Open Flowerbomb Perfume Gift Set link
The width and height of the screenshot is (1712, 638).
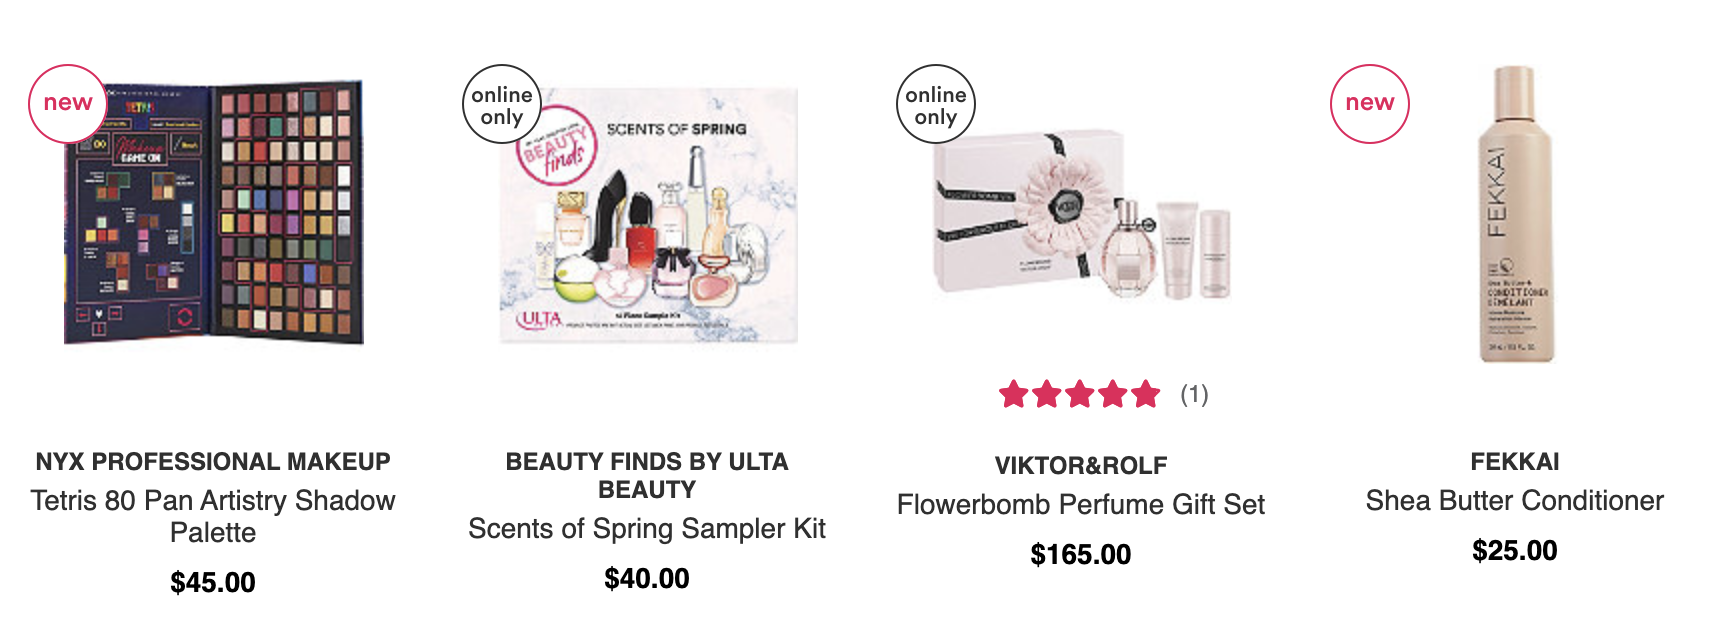coord(1081,504)
